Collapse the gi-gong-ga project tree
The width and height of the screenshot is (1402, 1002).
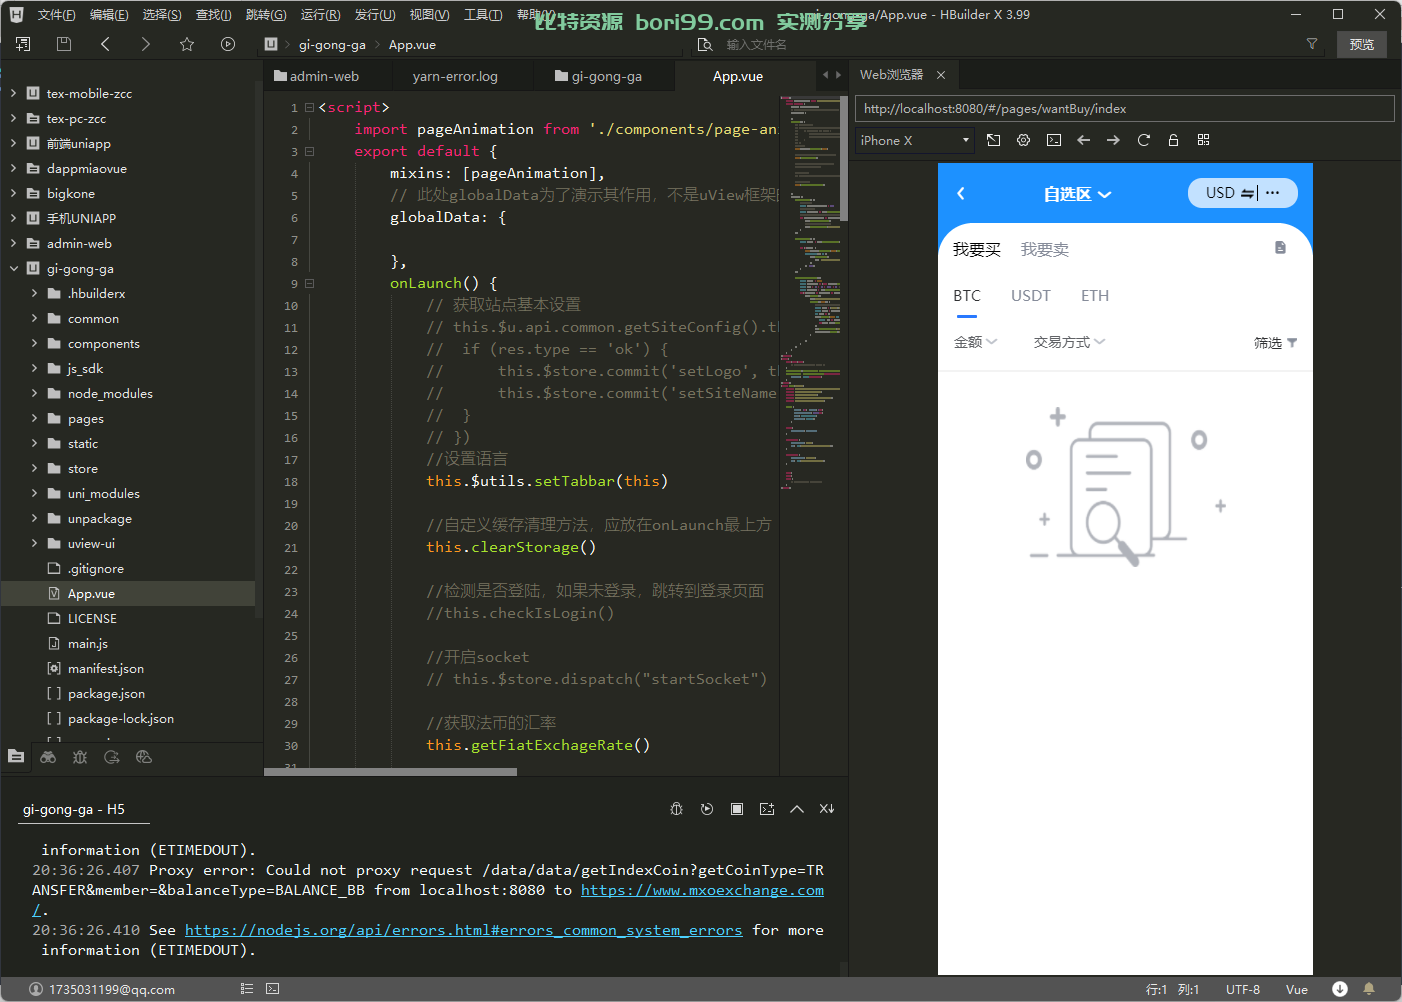click(x=13, y=268)
